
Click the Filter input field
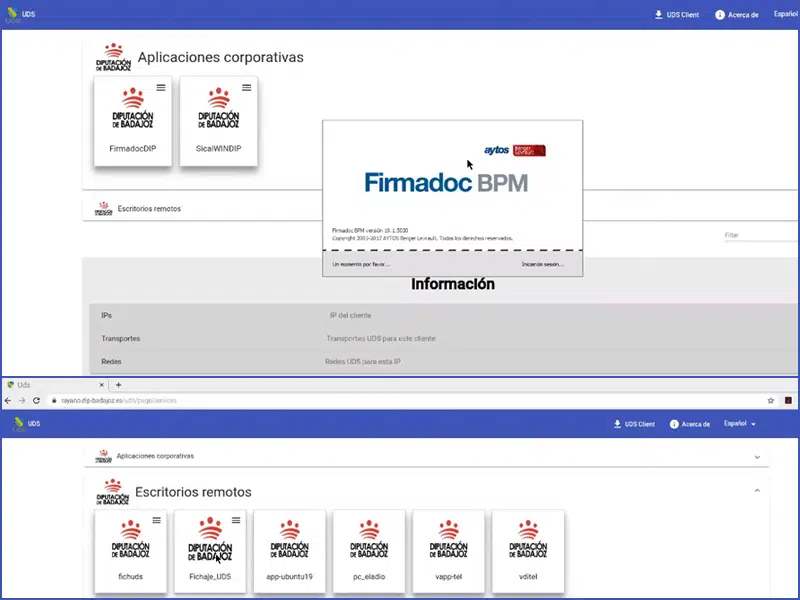tap(760, 236)
